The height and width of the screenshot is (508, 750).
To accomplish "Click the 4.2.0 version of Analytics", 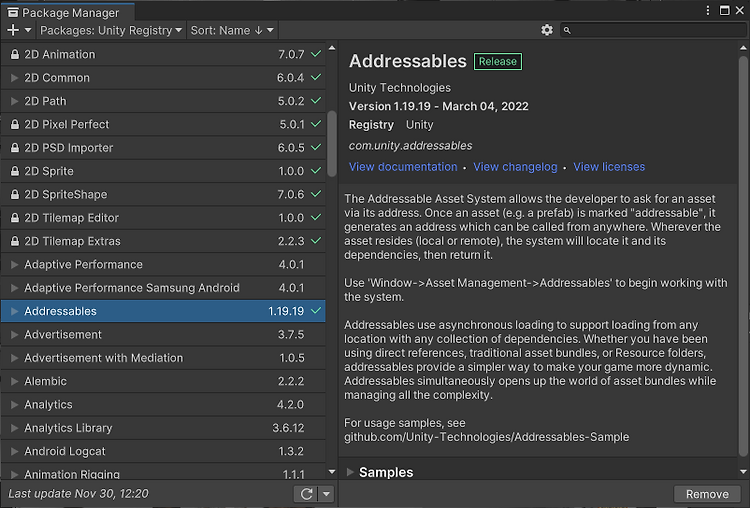I will pos(290,405).
